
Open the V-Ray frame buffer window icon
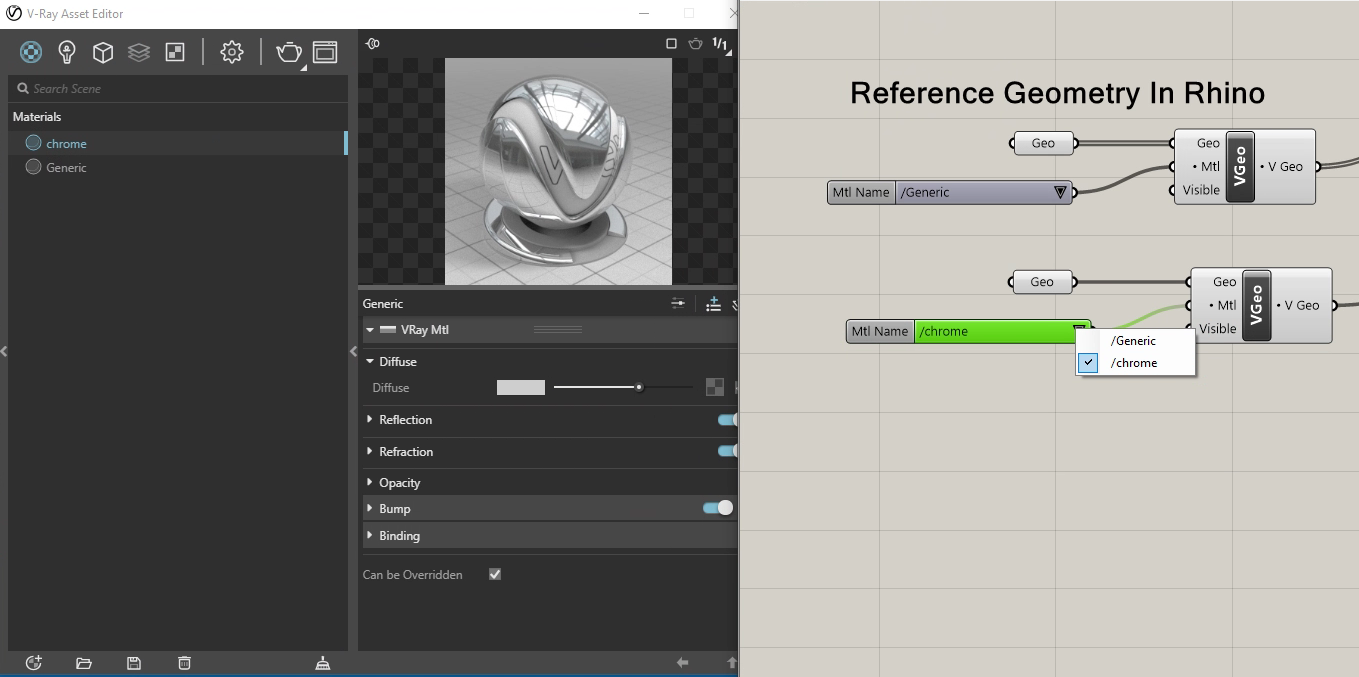(325, 52)
